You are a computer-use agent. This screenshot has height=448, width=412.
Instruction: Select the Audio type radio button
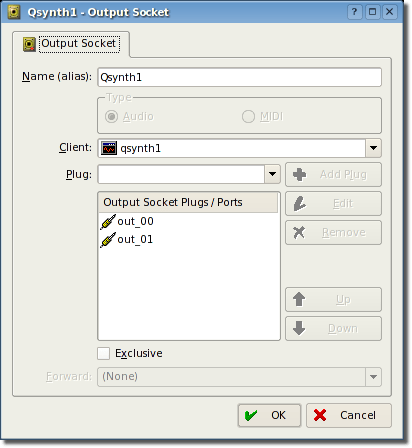point(111,117)
